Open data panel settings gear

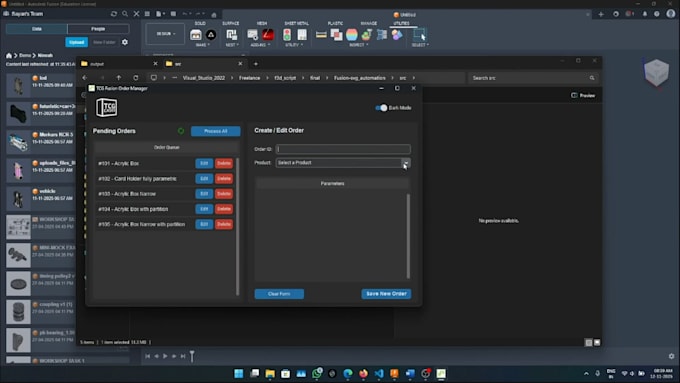coord(125,42)
